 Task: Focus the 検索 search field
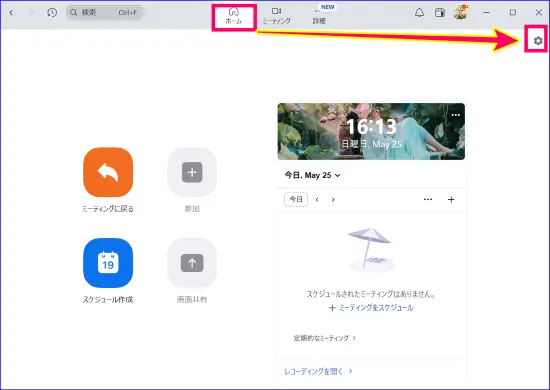(105, 13)
